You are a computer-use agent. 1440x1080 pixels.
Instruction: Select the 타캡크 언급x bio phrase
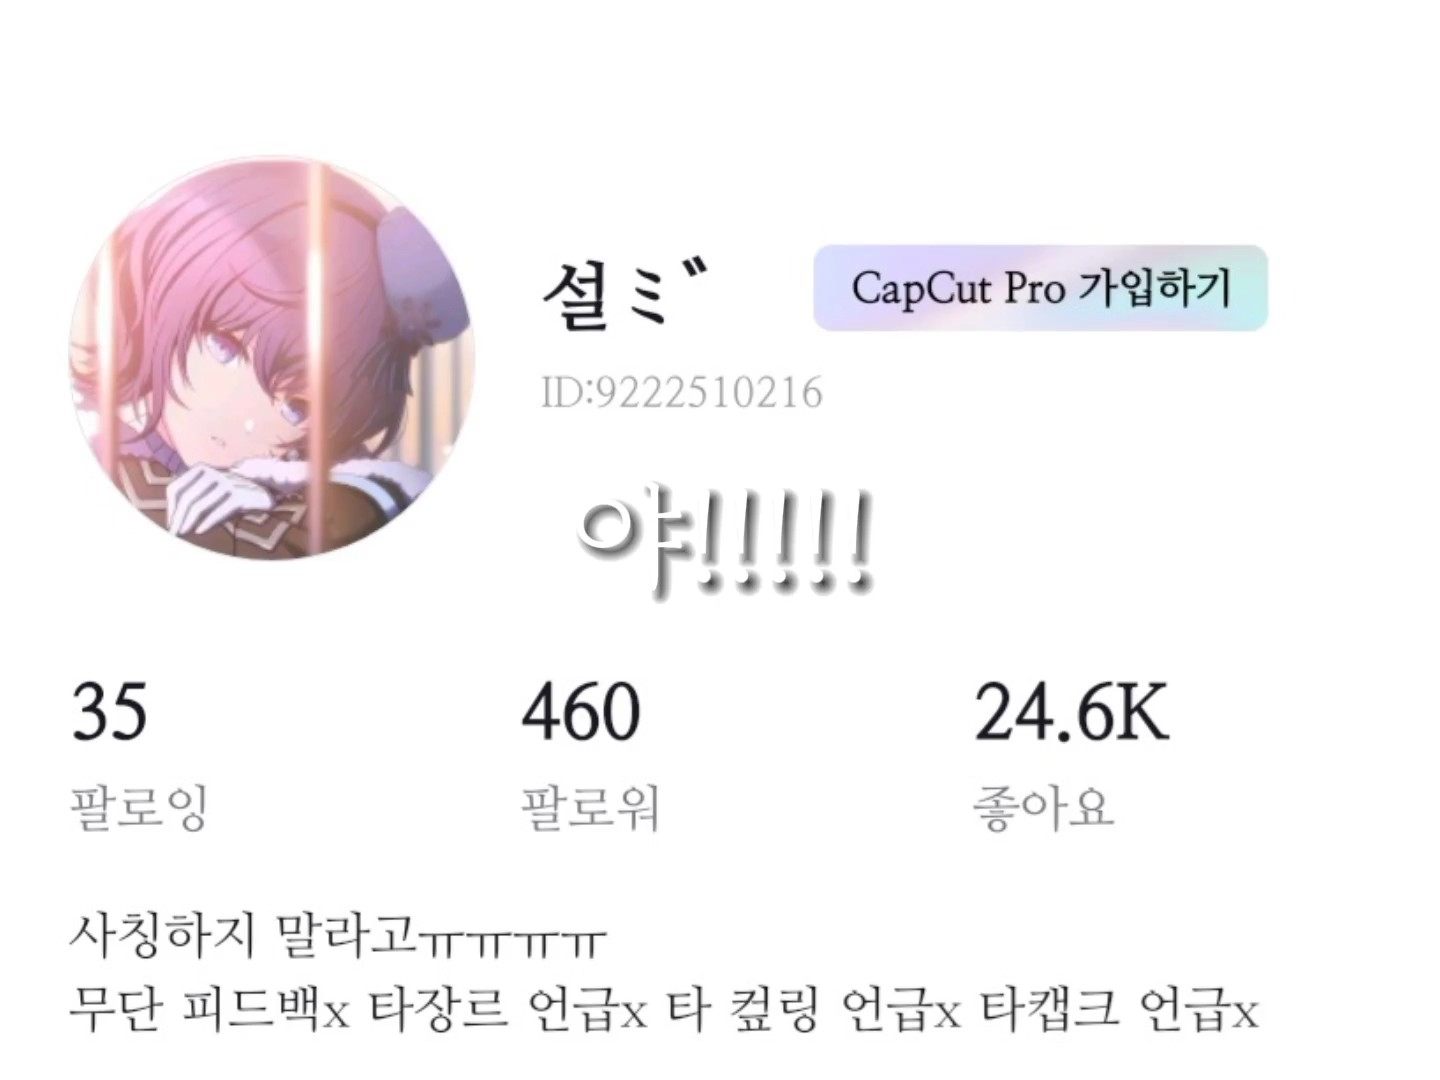(x=1119, y=1008)
